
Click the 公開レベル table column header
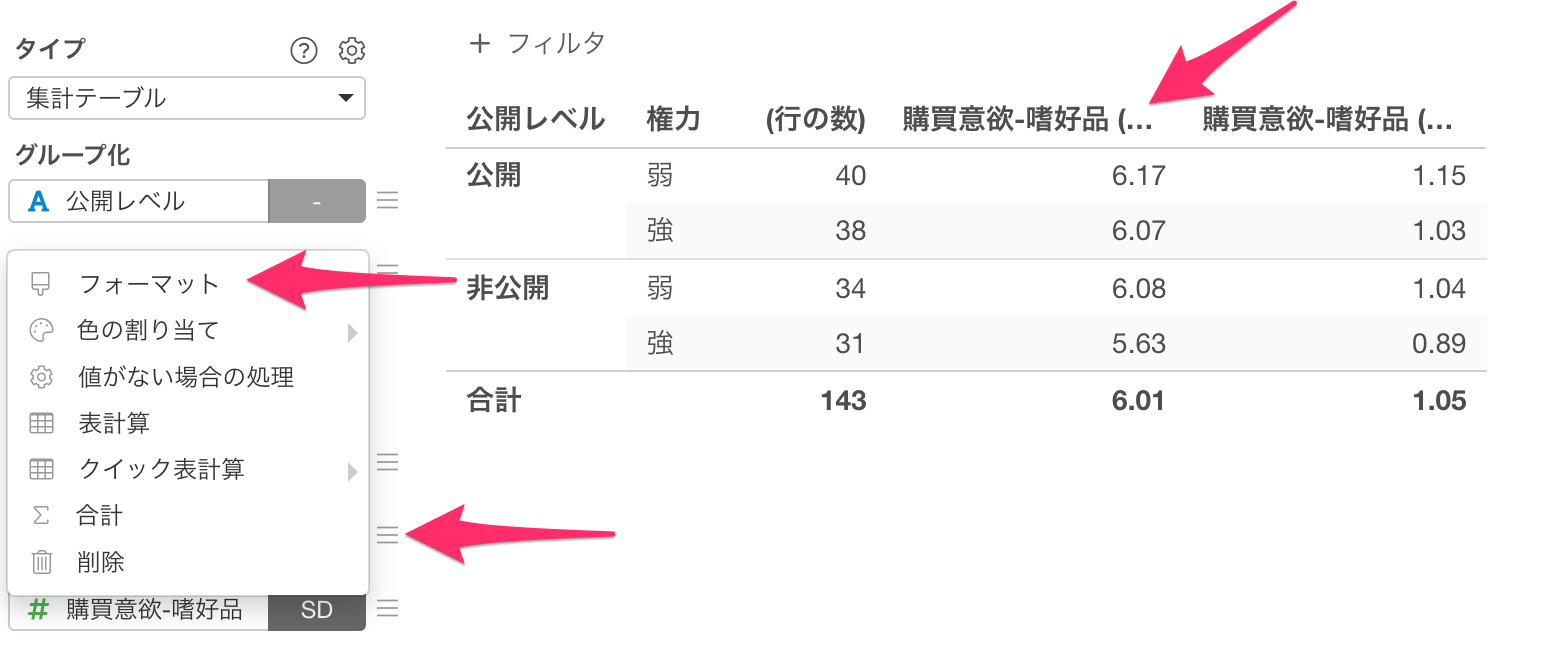535,118
